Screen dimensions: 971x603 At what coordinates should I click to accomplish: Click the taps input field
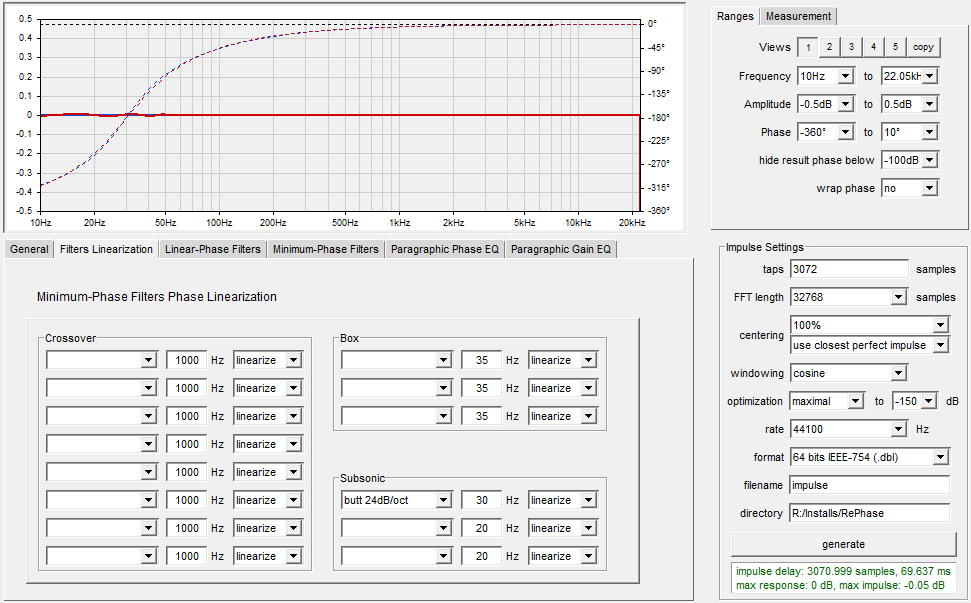(849, 269)
